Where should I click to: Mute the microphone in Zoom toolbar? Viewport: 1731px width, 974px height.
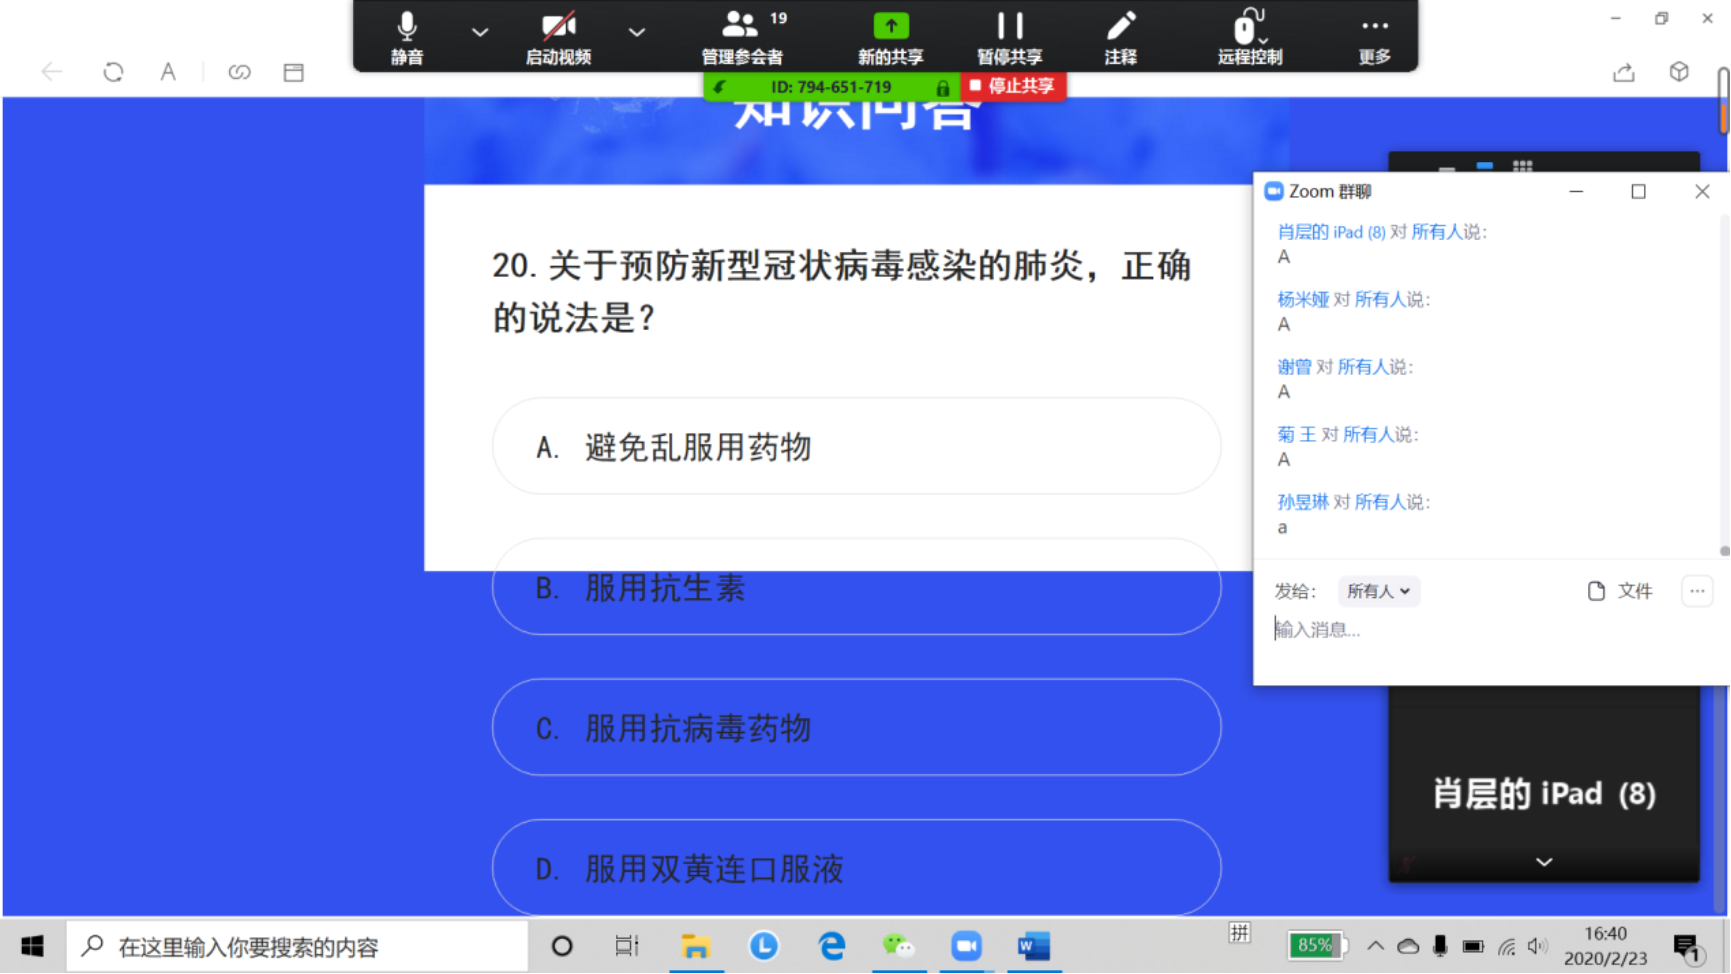click(x=406, y=36)
